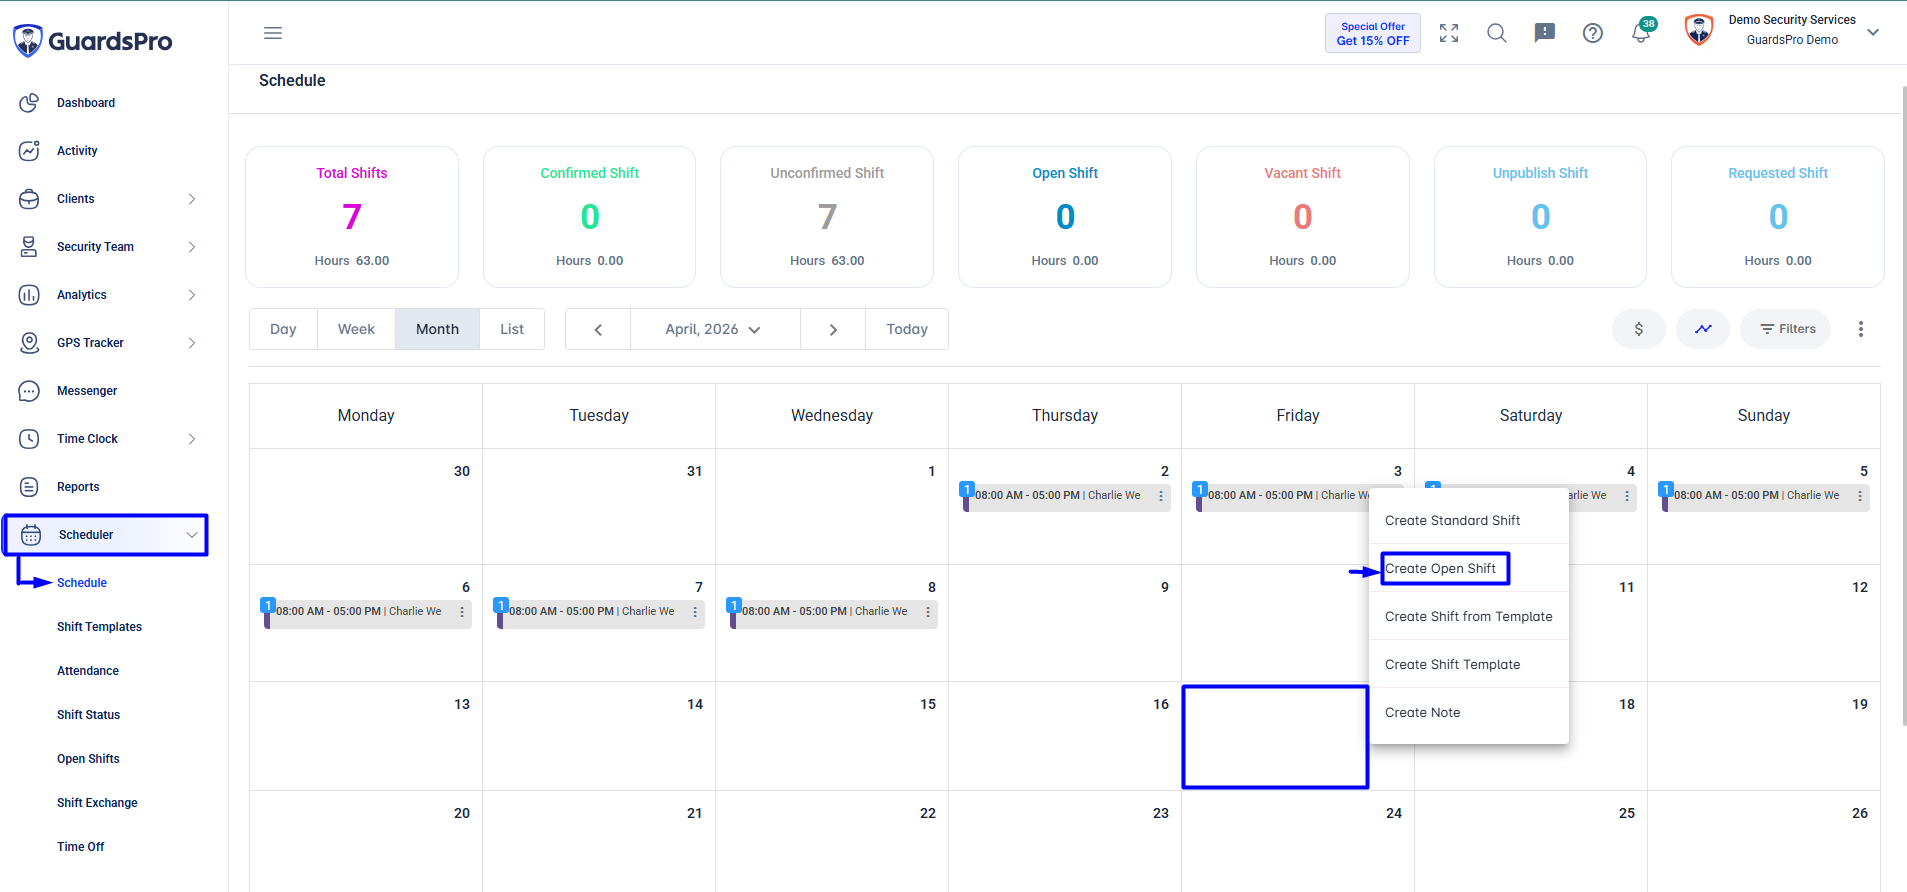Select the Month view tab
This screenshot has width=1907, height=892.
437,329
